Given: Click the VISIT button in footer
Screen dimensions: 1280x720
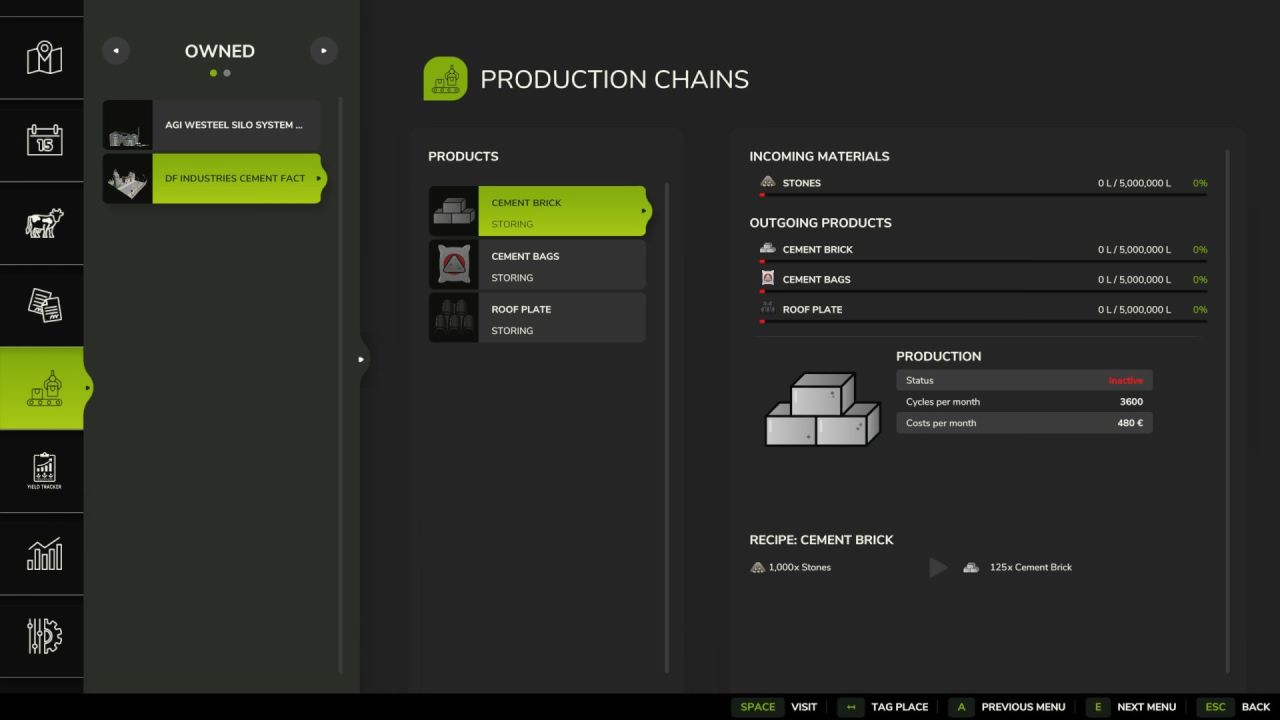Looking at the screenshot, I should [x=775, y=707].
